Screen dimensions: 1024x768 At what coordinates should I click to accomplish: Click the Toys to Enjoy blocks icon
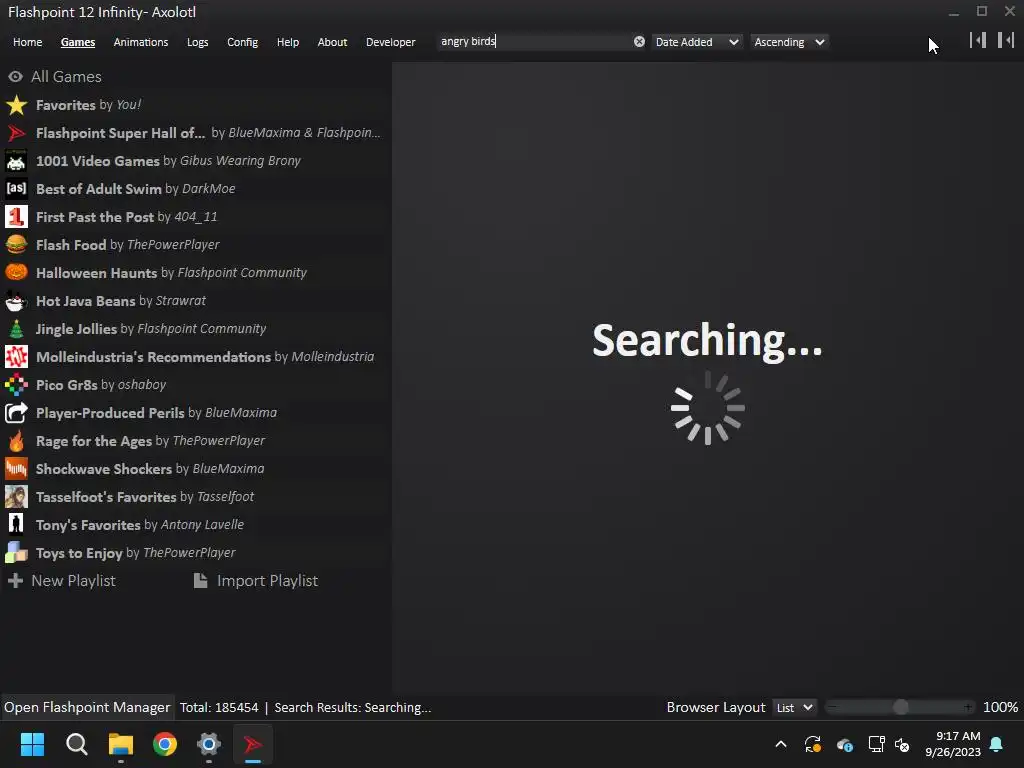tap(16, 553)
